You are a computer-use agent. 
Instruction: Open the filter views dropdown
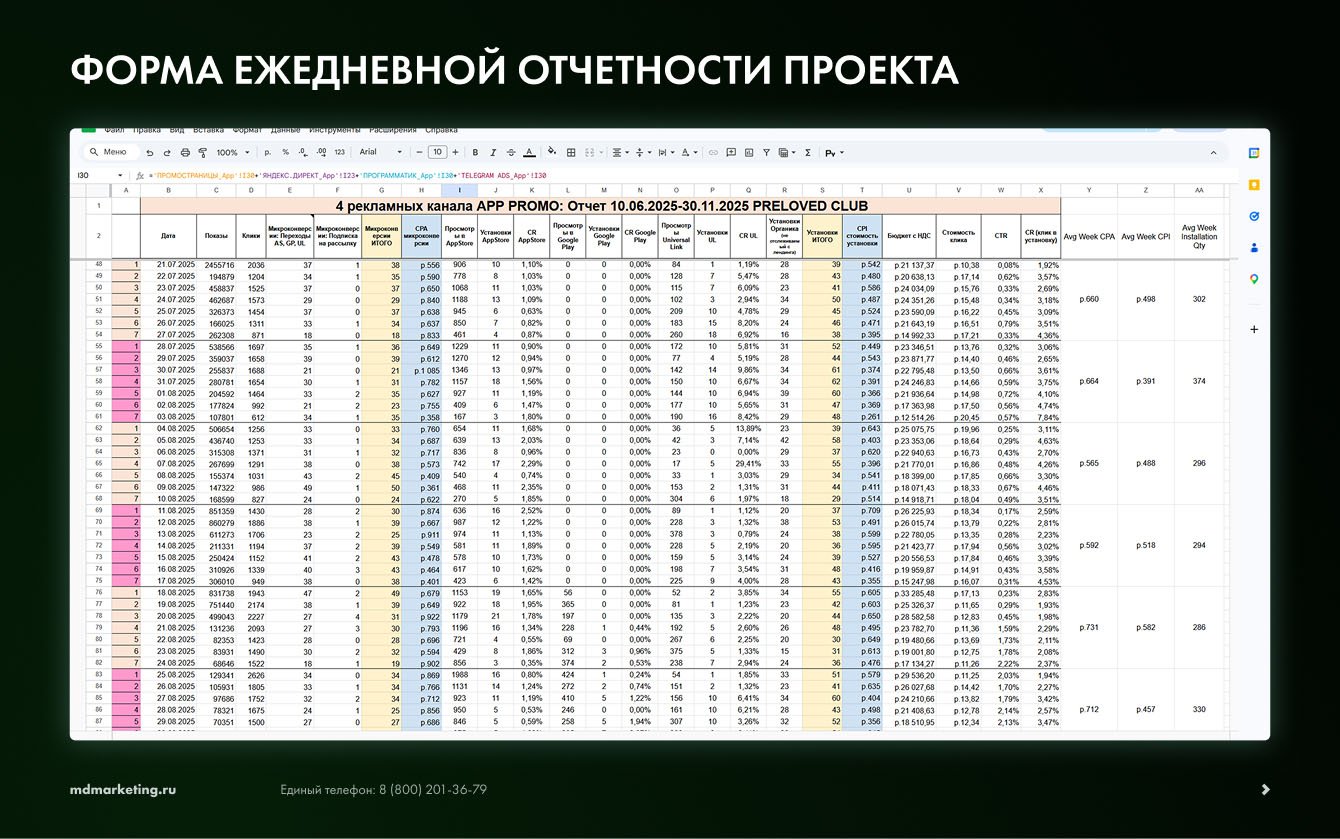pyautogui.click(x=787, y=153)
